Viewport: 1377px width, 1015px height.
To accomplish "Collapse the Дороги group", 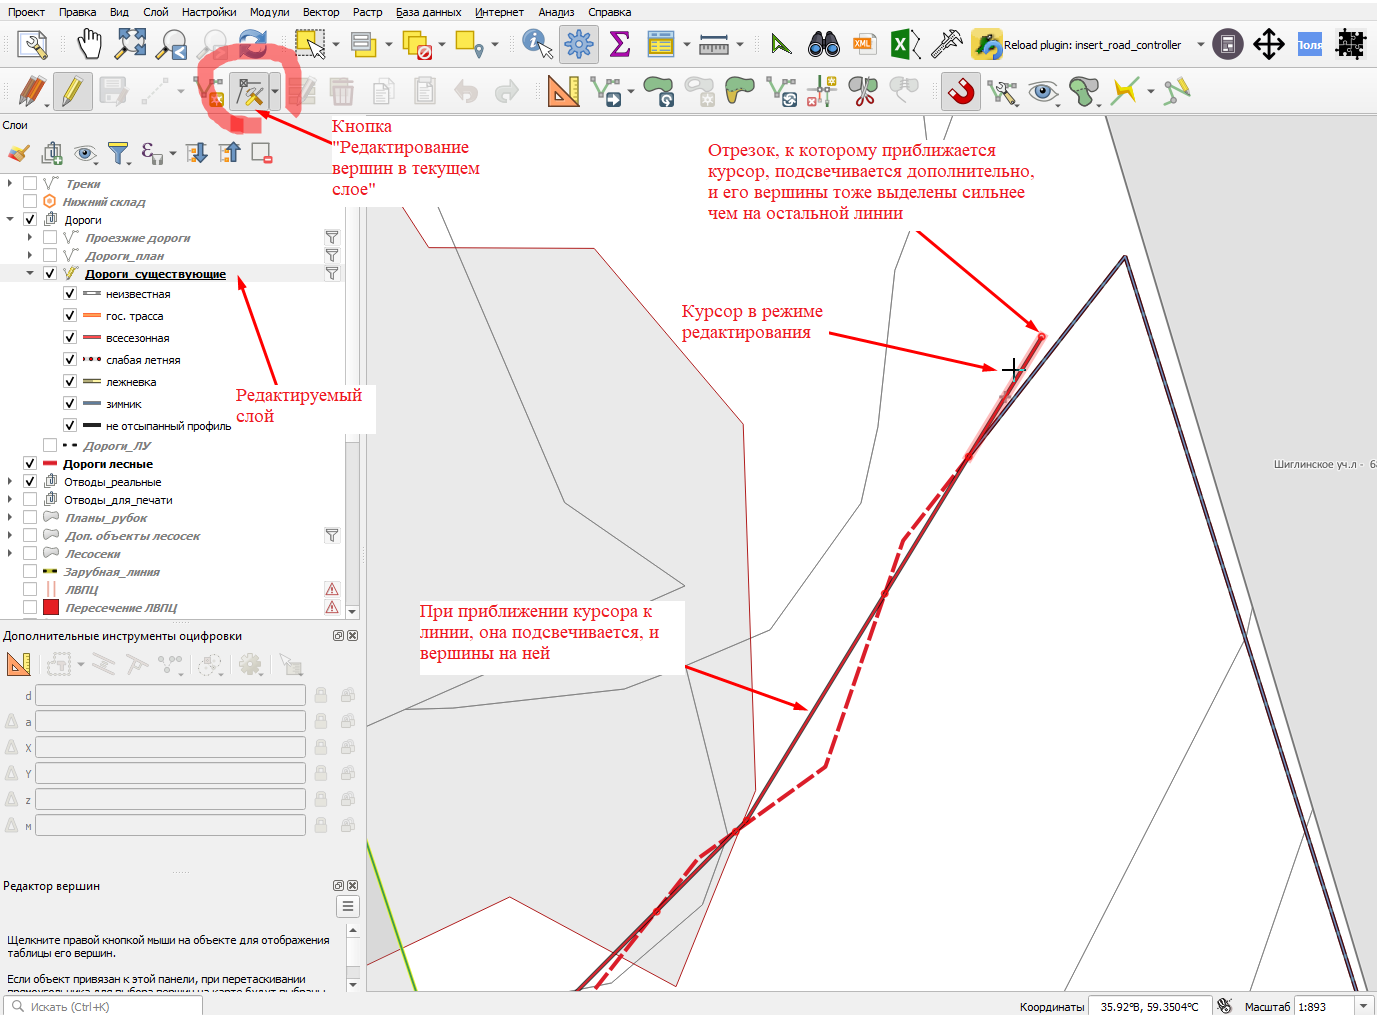I will click(10, 220).
